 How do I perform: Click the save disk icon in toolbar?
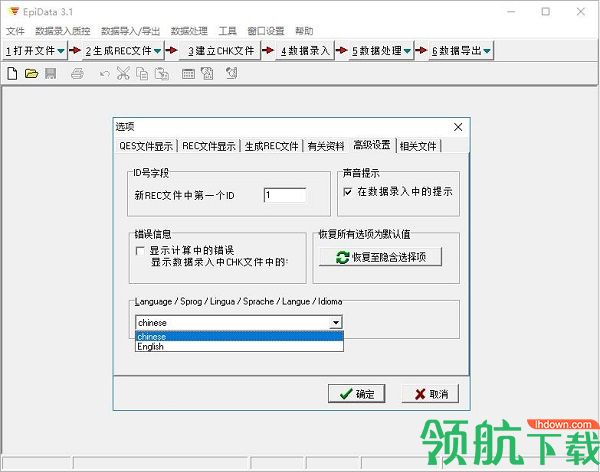click(x=51, y=73)
